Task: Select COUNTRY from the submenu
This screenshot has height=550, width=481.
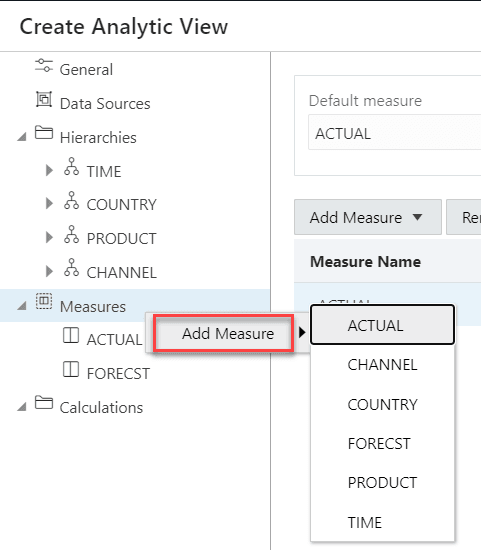Action: click(382, 404)
